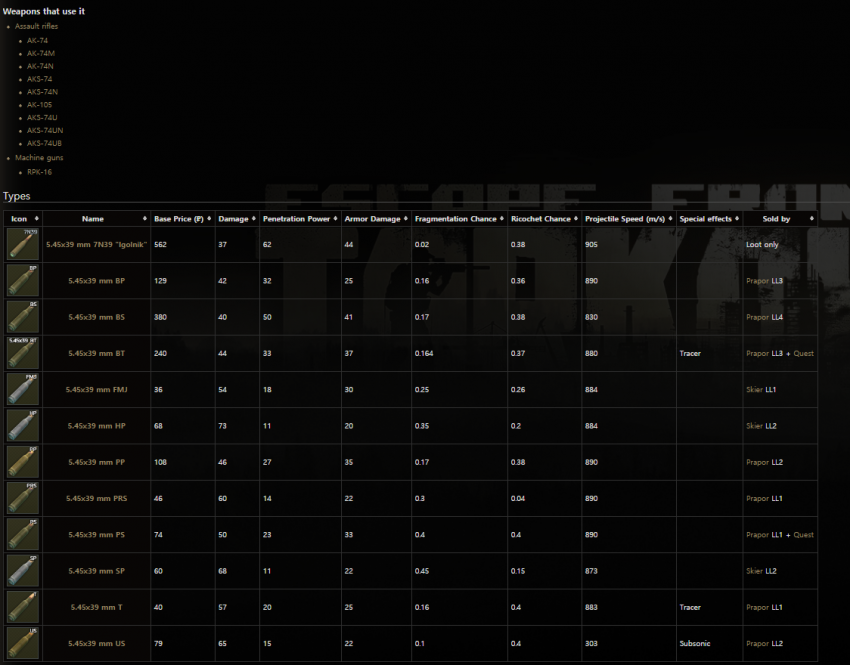Open the RPK-16 machine gun link
Screen dimensions: 850x665
[x=39, y=172]
